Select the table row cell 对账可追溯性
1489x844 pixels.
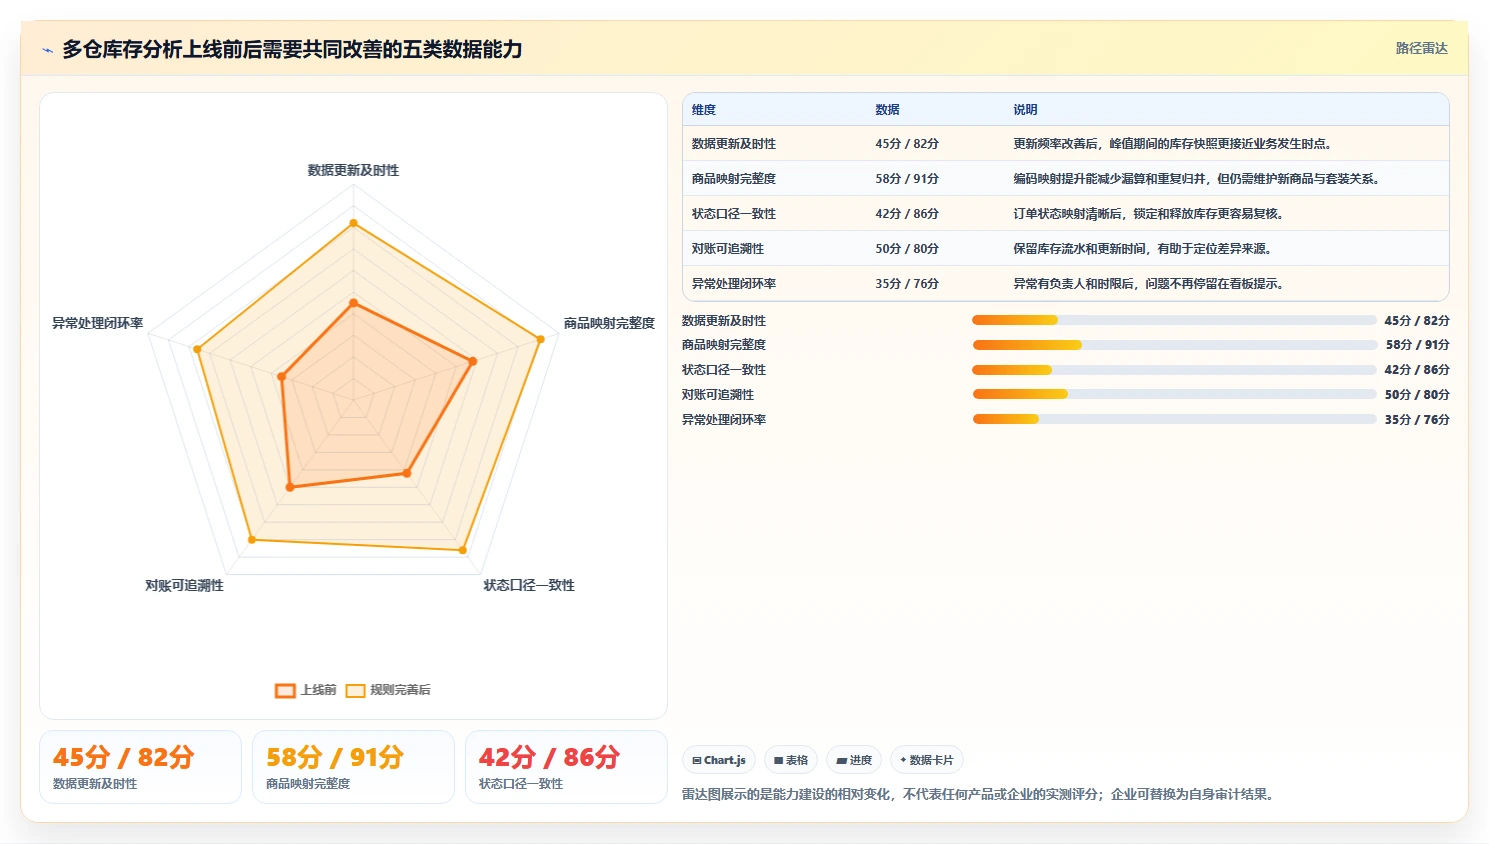(728, 249)
